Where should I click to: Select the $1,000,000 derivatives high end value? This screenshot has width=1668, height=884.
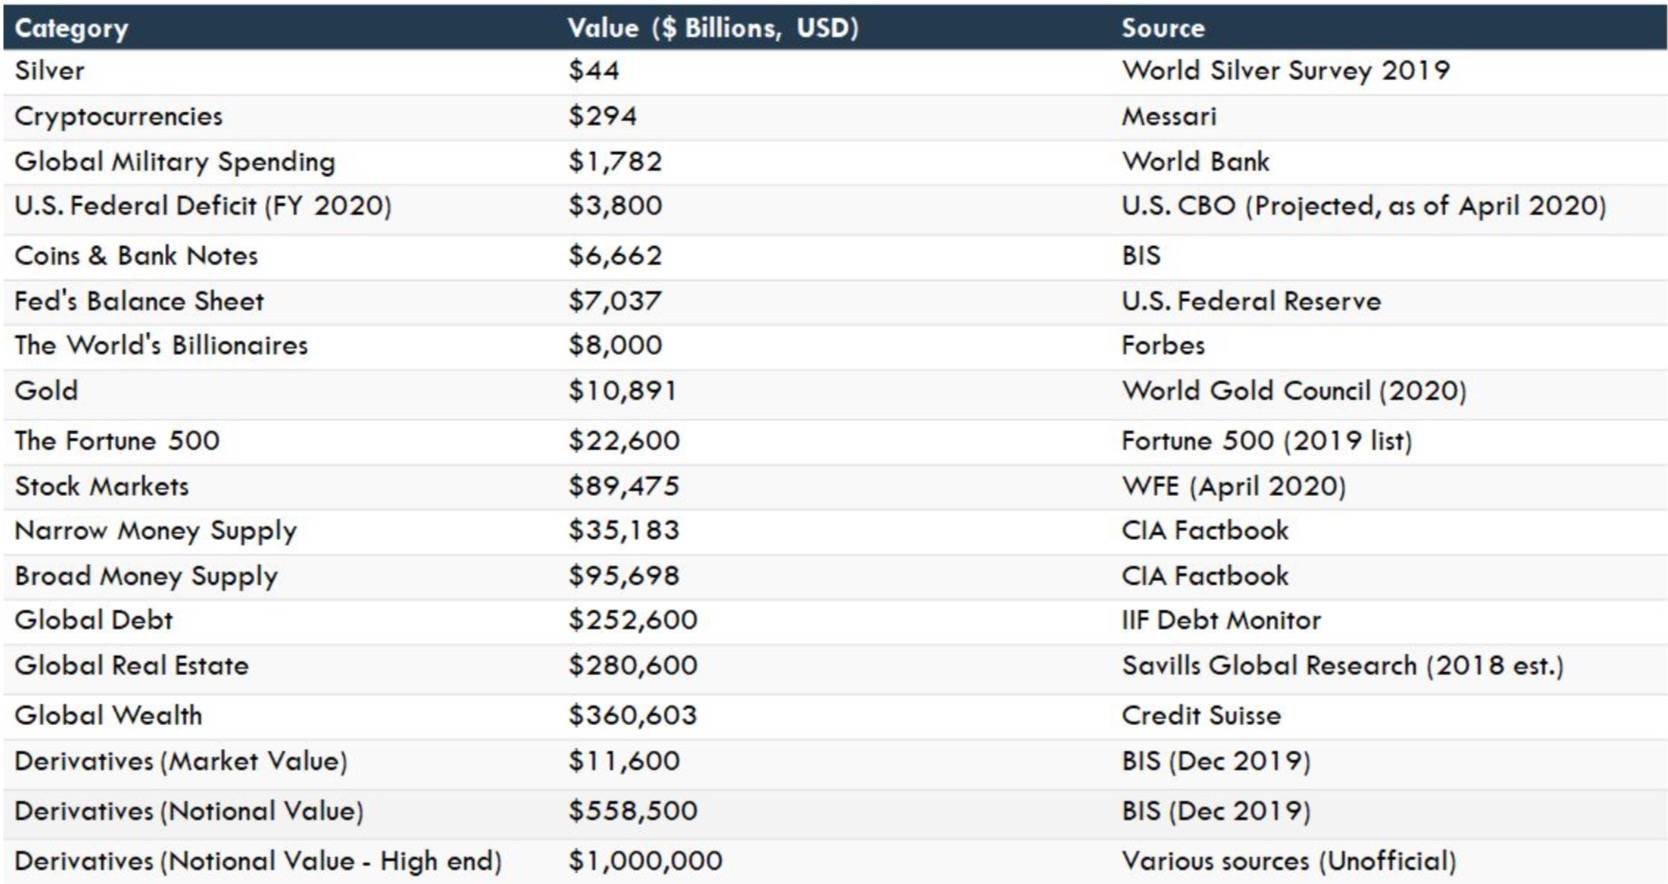coord(645,861)
